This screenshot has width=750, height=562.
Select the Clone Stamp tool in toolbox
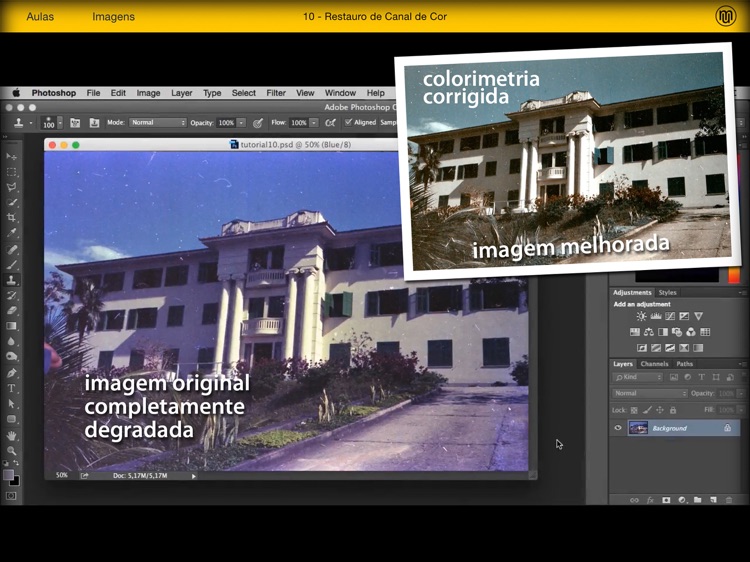[x=11, y=280]
